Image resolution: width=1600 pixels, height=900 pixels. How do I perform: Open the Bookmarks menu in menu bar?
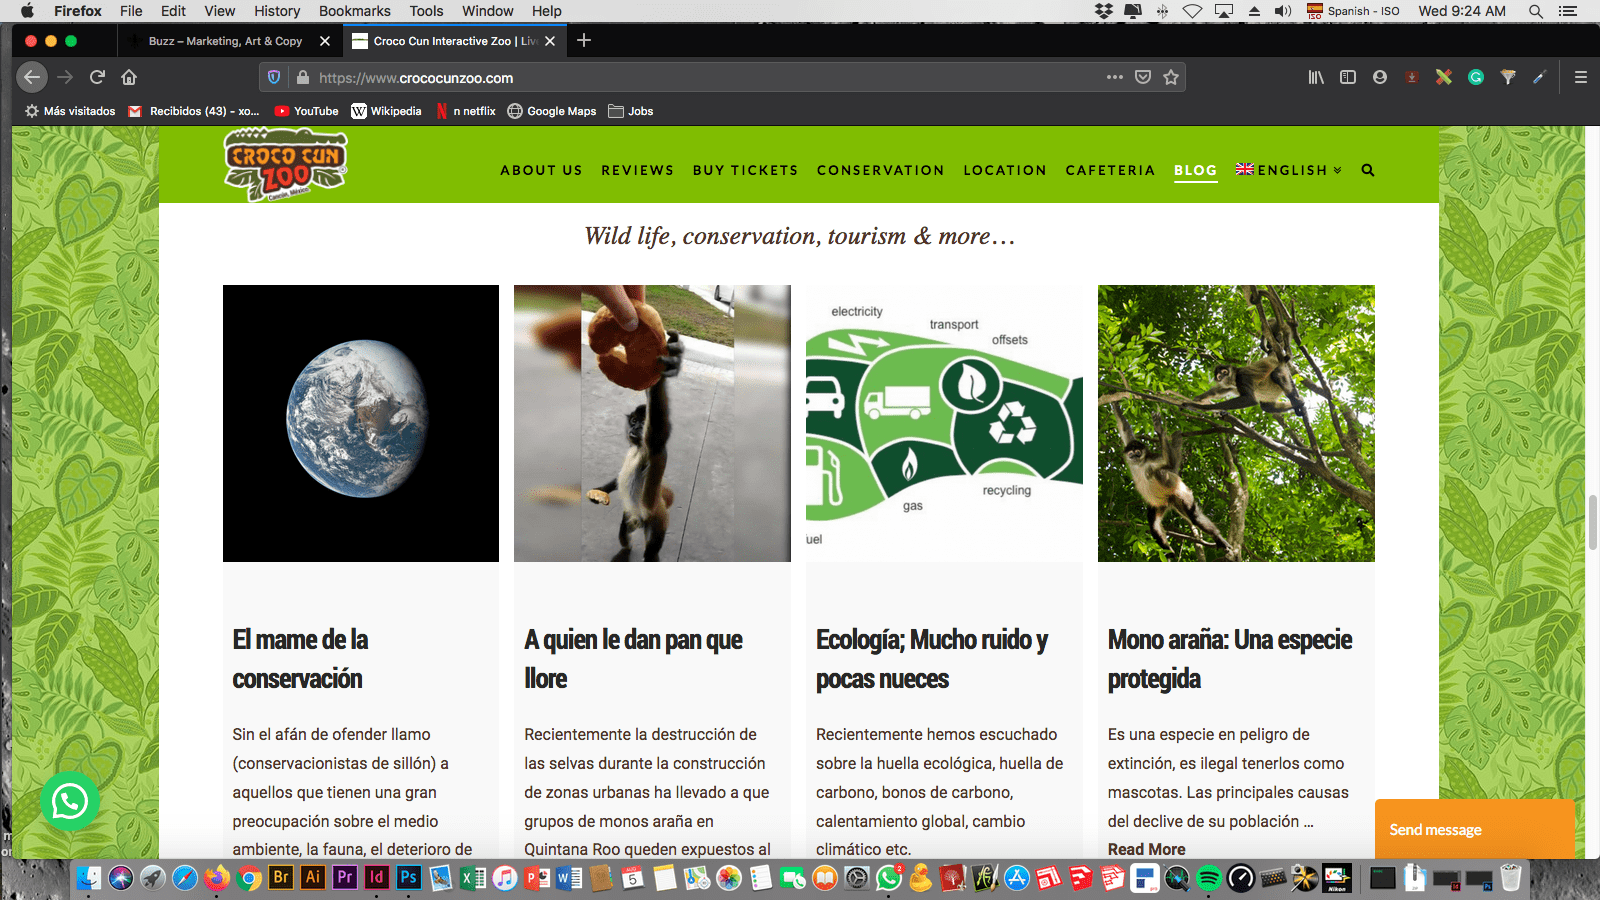[354, 11]
